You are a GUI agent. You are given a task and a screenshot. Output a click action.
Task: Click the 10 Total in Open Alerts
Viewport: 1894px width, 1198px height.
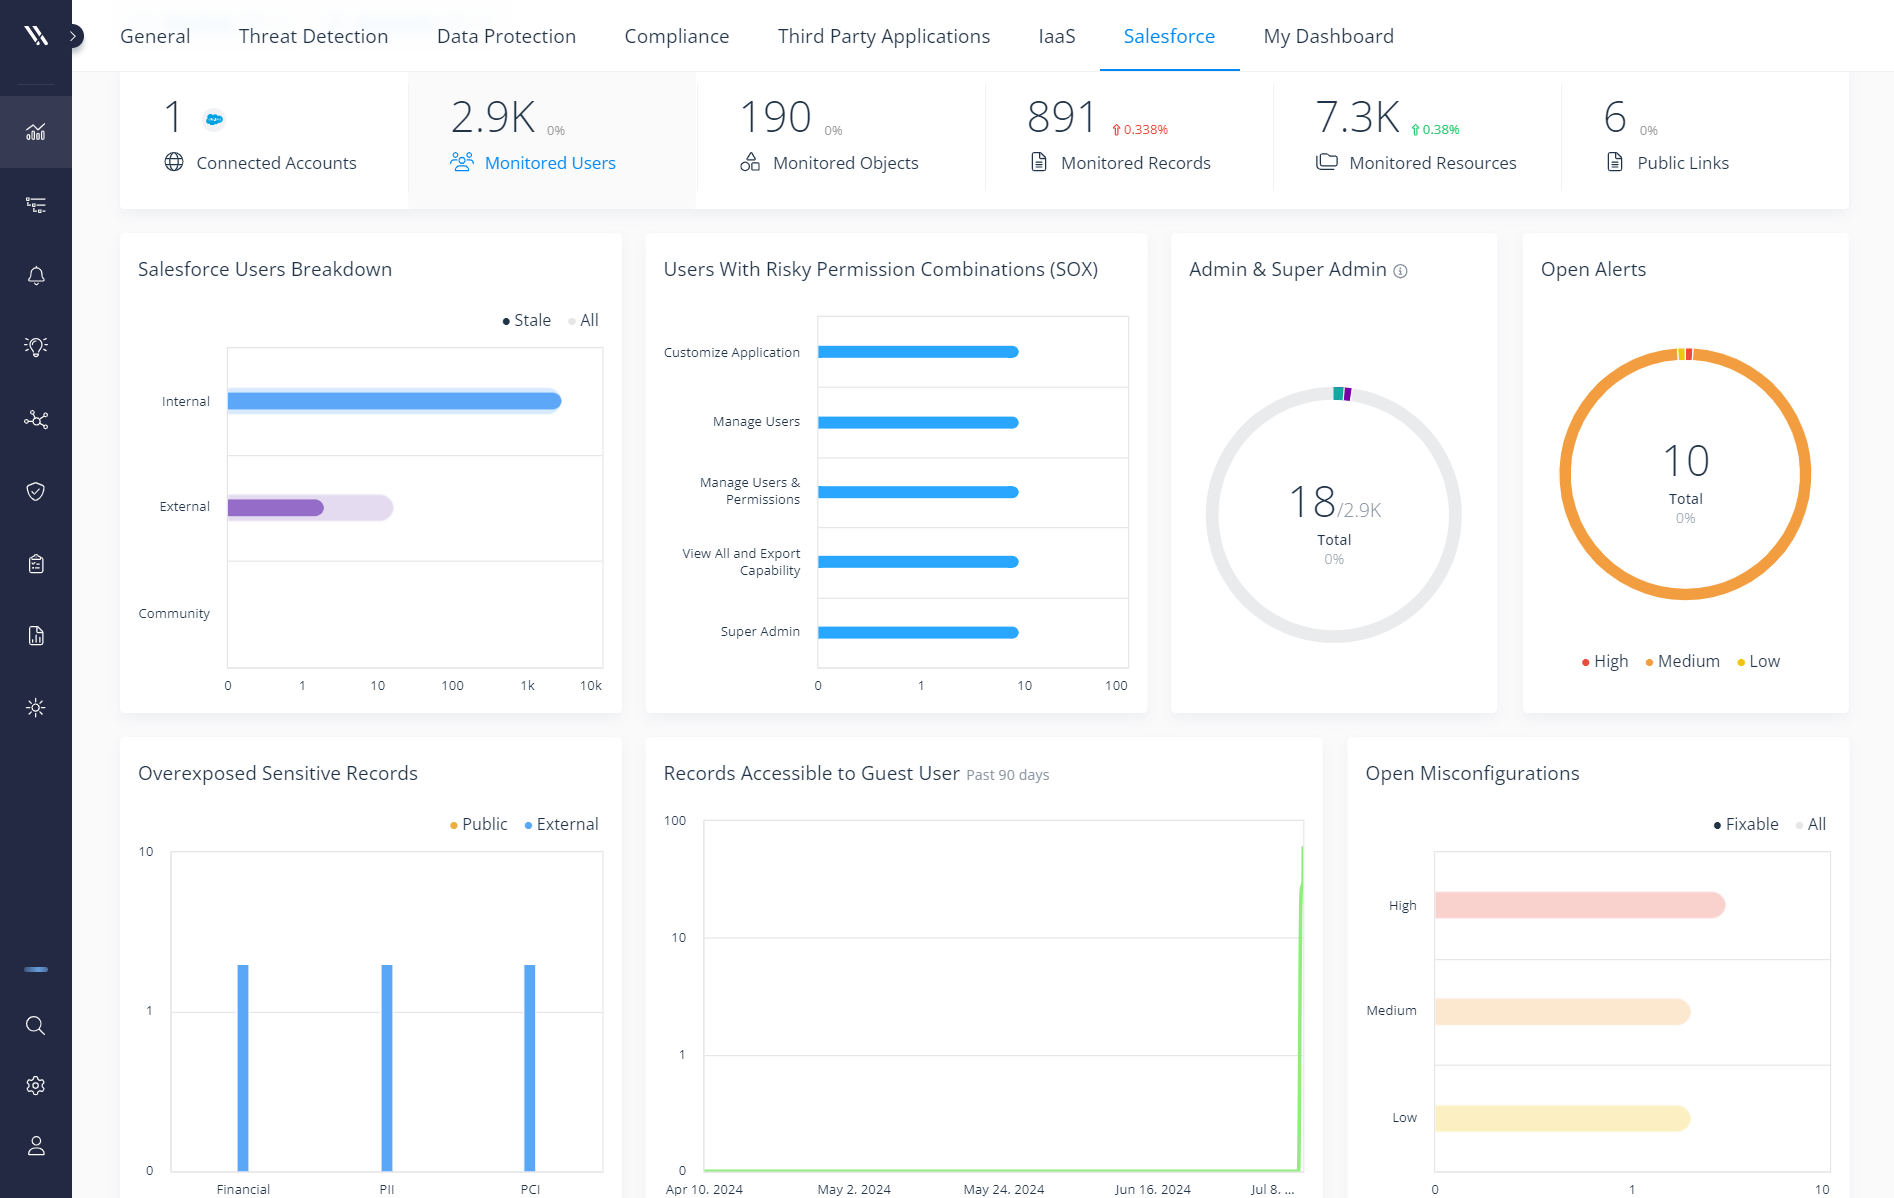[1686, 461]
